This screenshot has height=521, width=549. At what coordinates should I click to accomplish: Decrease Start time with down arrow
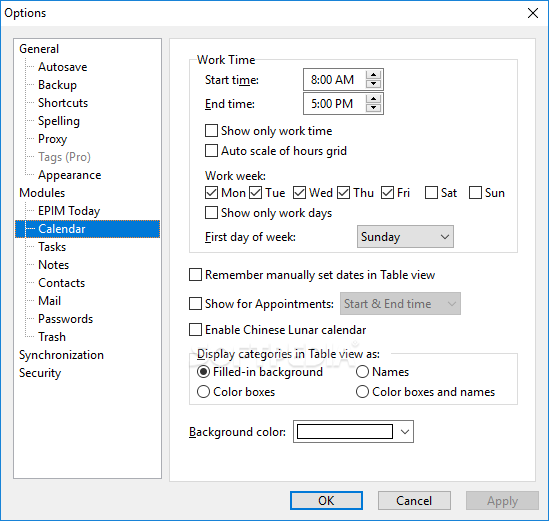click(x=374, y=84)
